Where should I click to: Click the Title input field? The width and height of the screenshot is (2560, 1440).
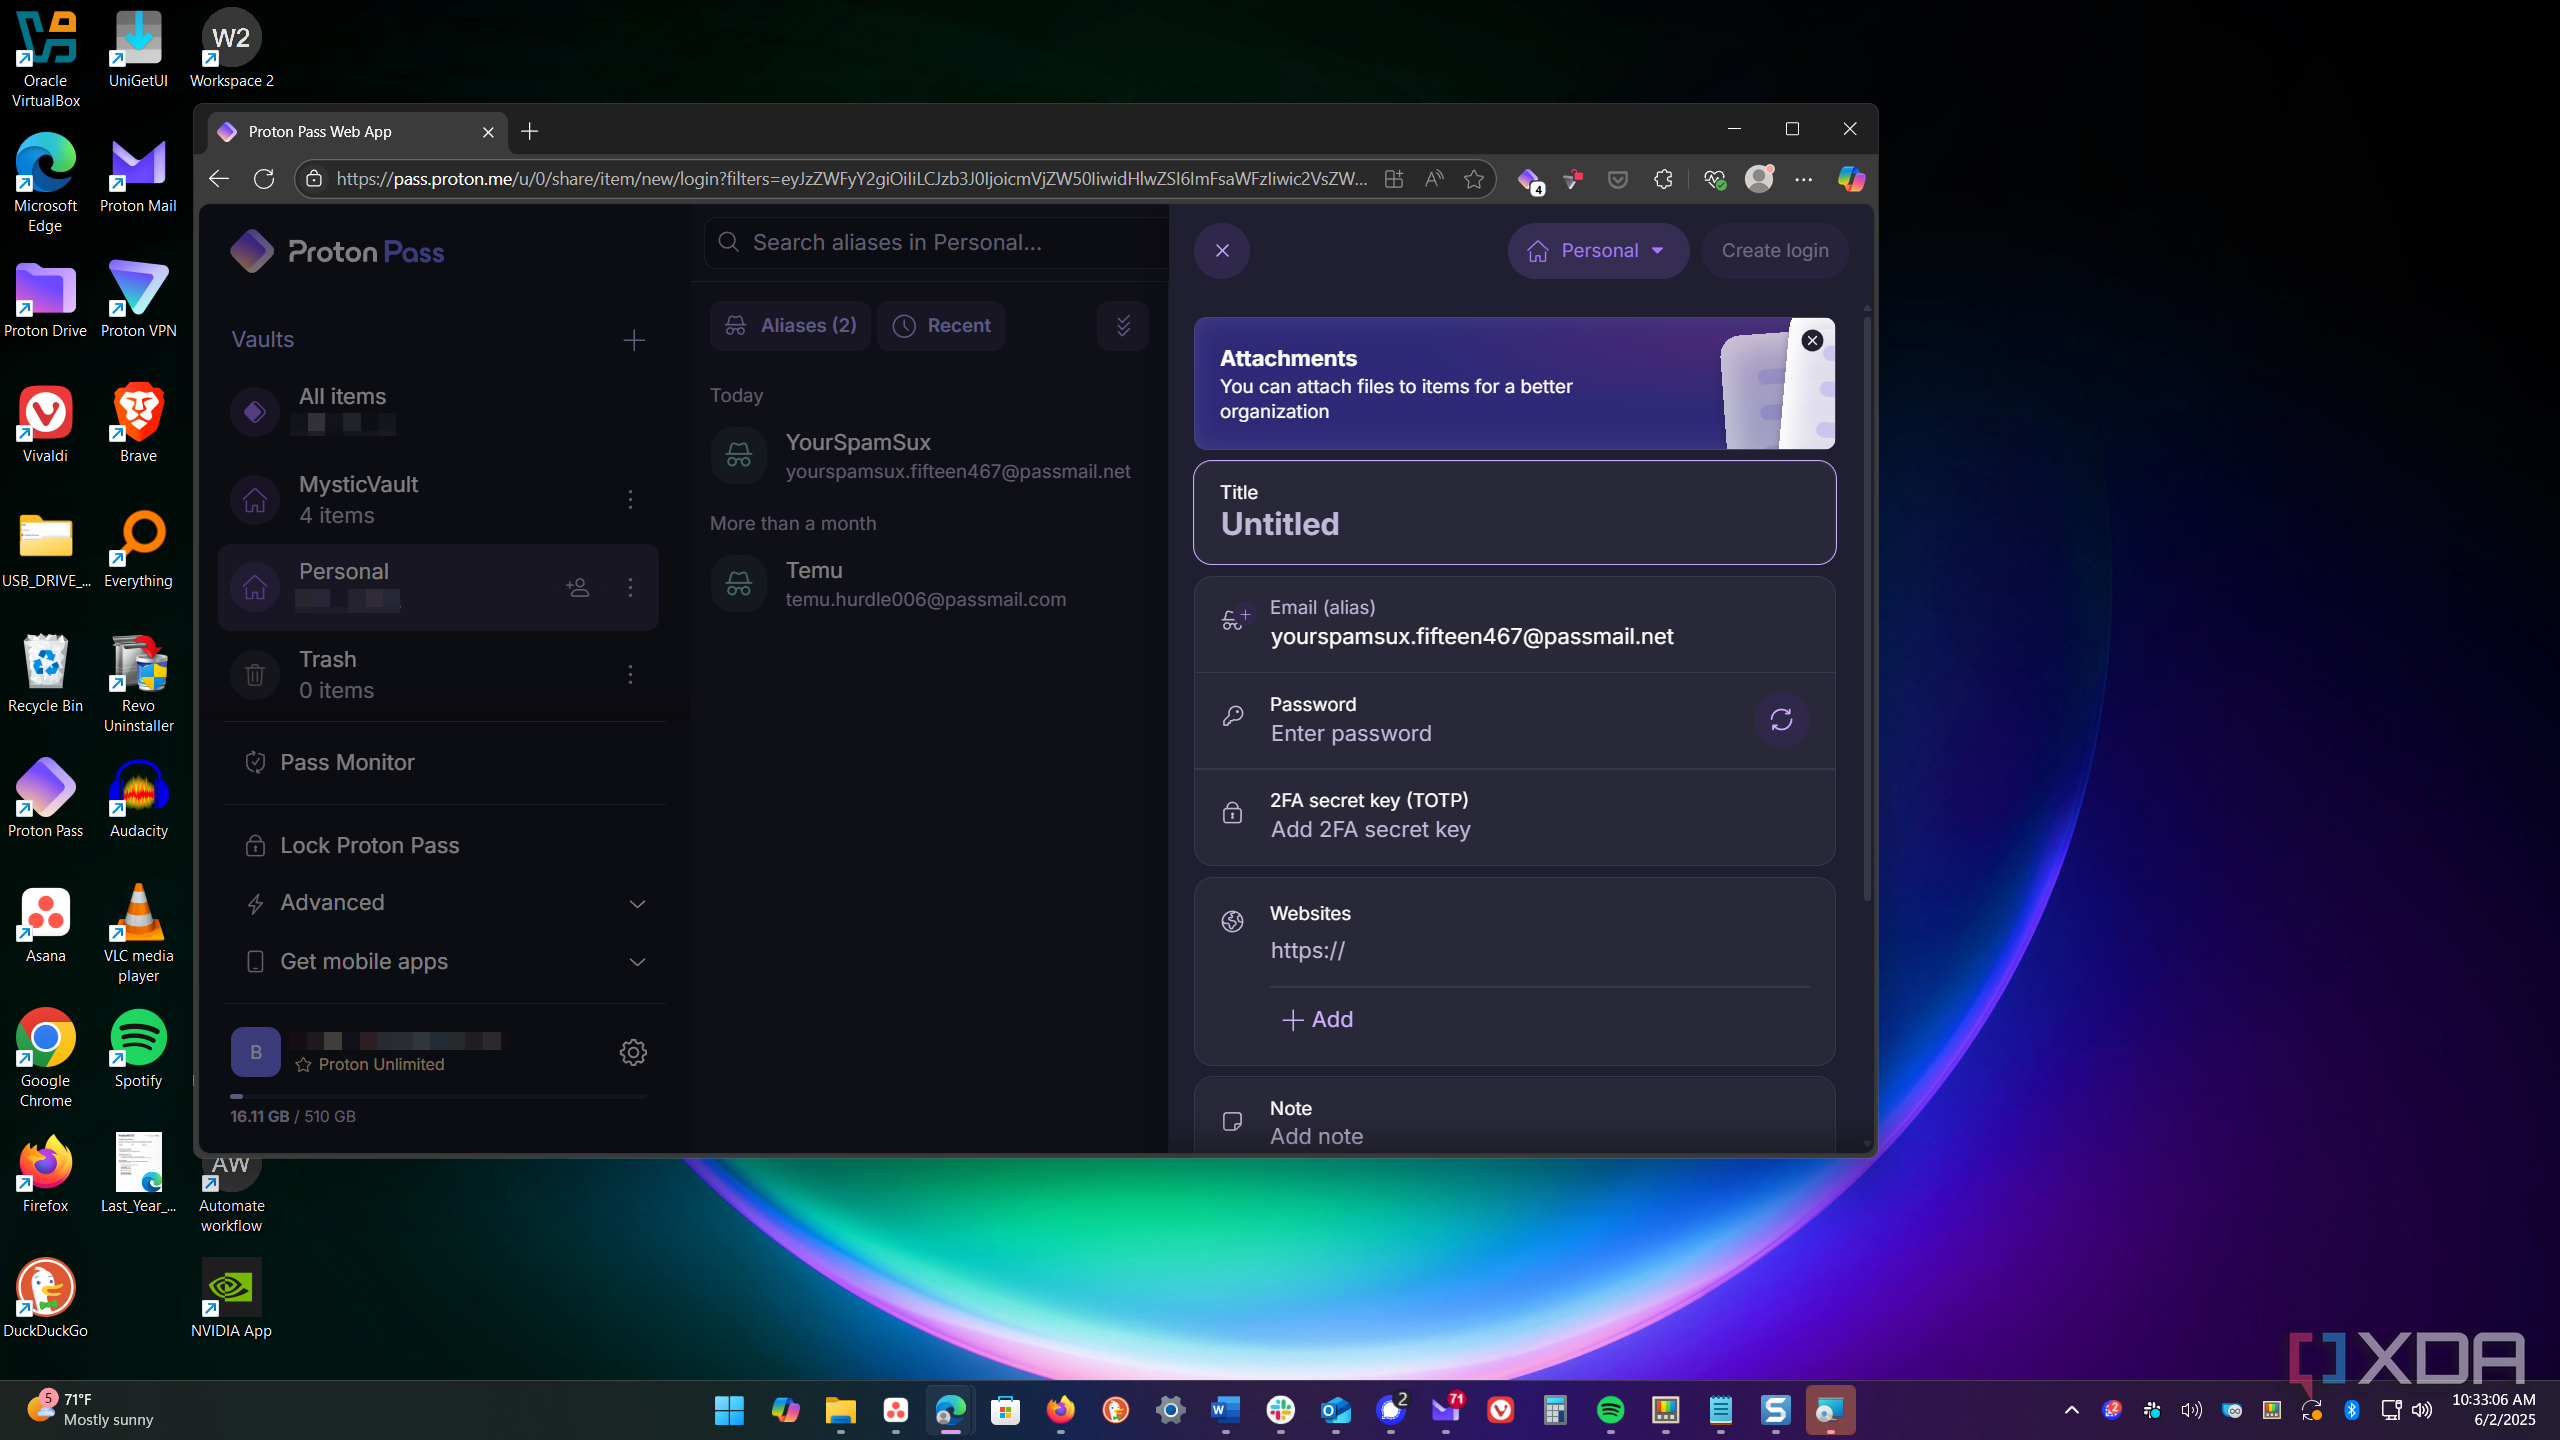pyautogui.click(x=1514, y=512)
